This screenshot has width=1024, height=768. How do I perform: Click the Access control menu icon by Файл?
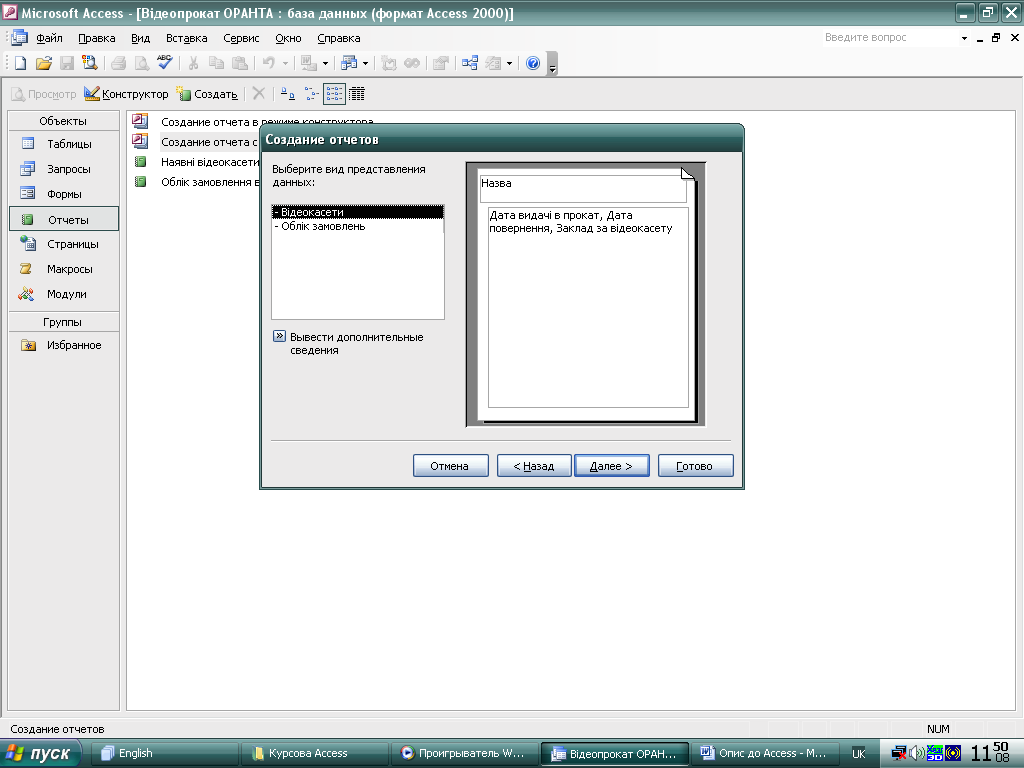(18, 38)
